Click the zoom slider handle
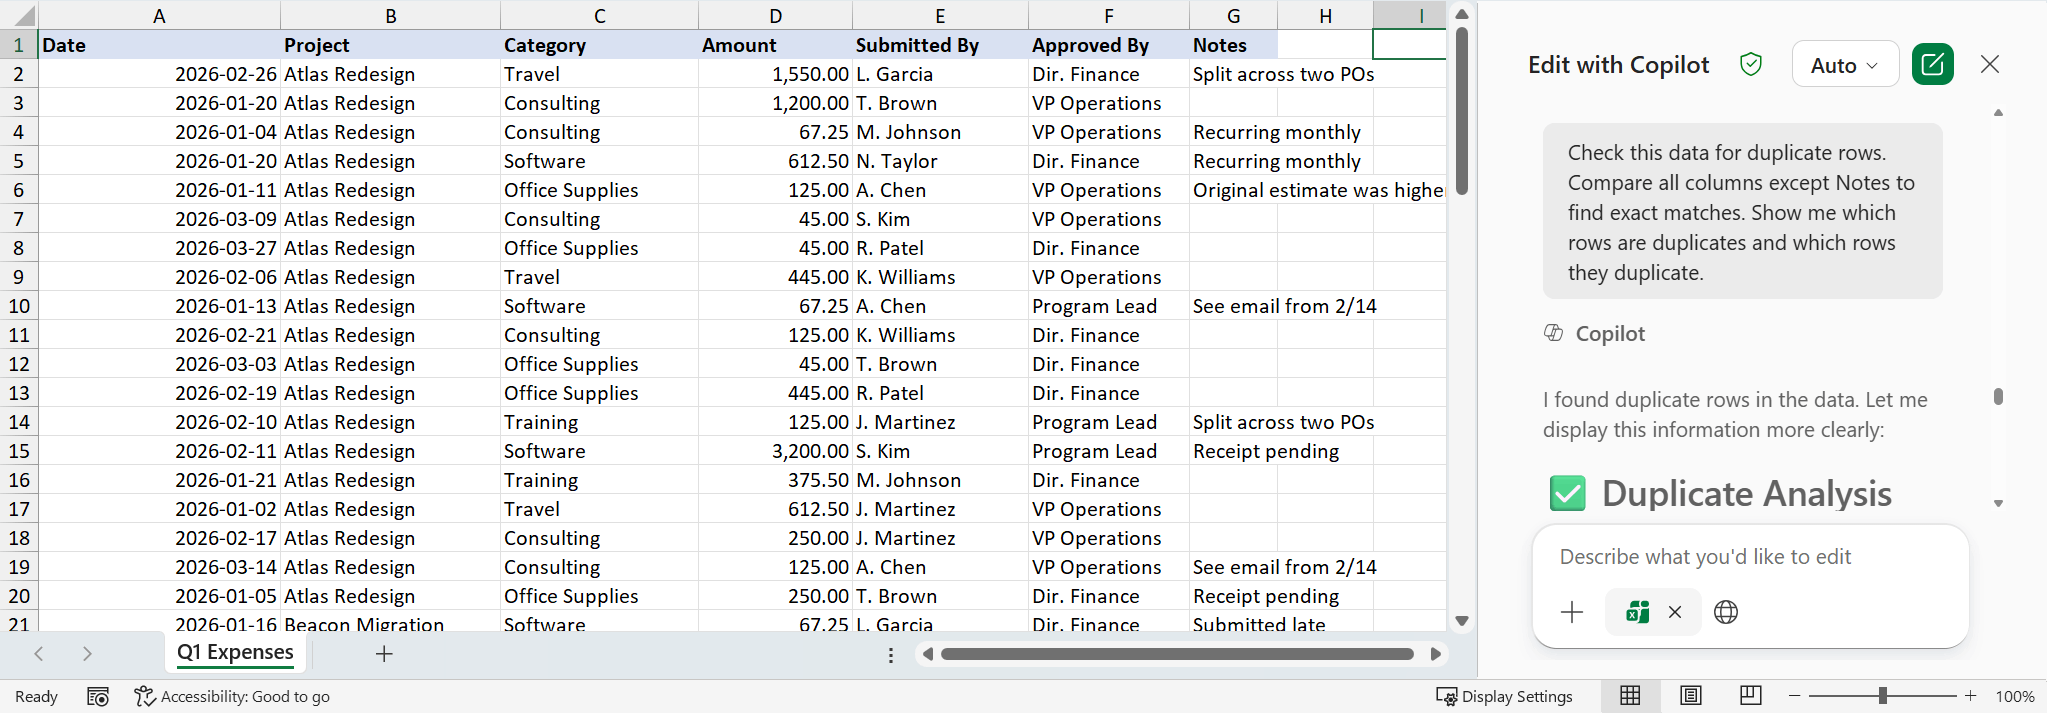 [x=1883, y=696]
